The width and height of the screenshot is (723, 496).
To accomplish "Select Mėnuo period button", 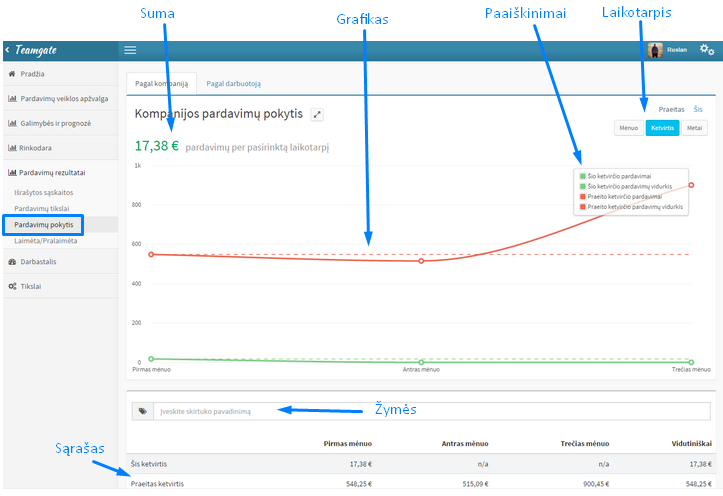I will click(x=628, y=128).
